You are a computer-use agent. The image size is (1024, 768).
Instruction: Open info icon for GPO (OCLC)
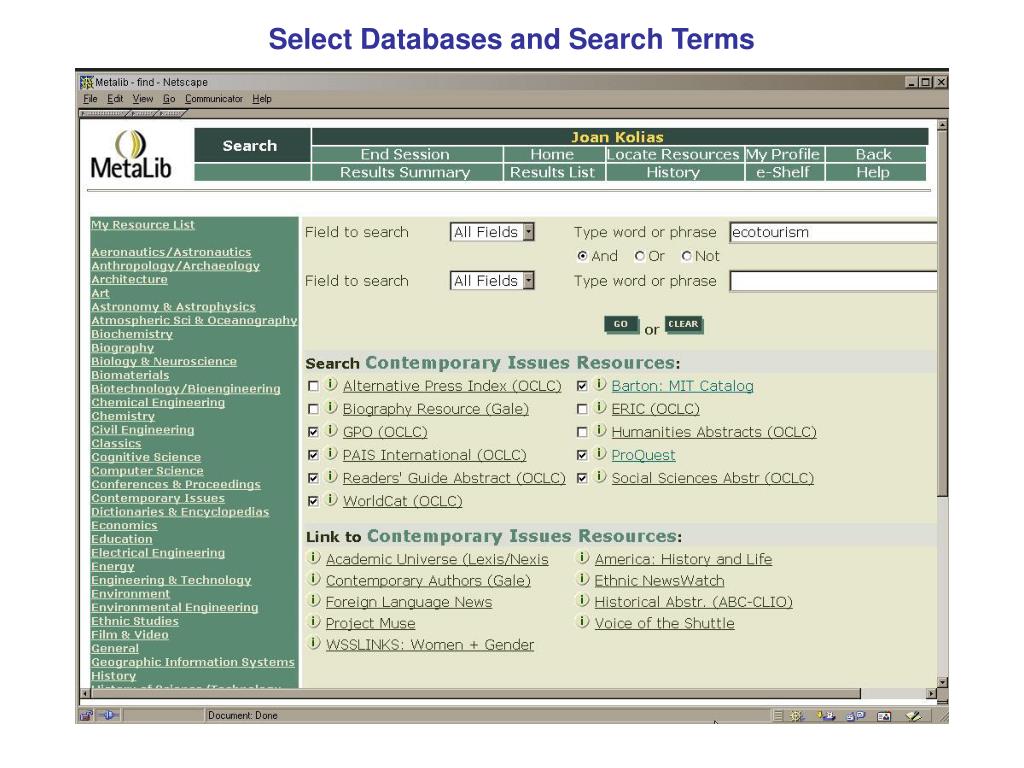[332, 430]
